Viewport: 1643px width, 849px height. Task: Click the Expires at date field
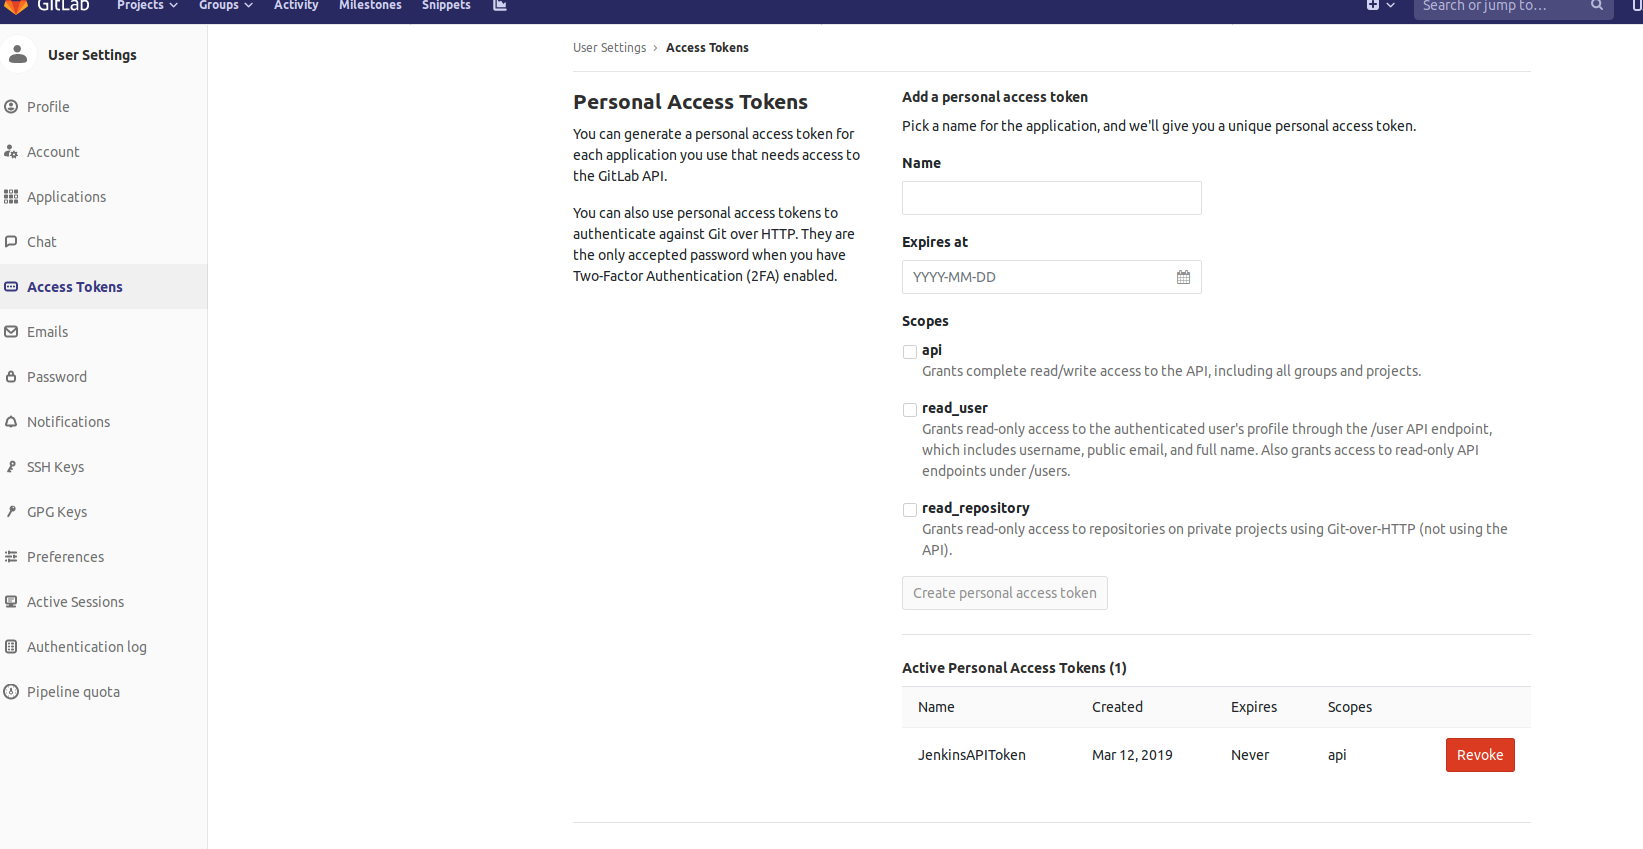[1052, 277]
